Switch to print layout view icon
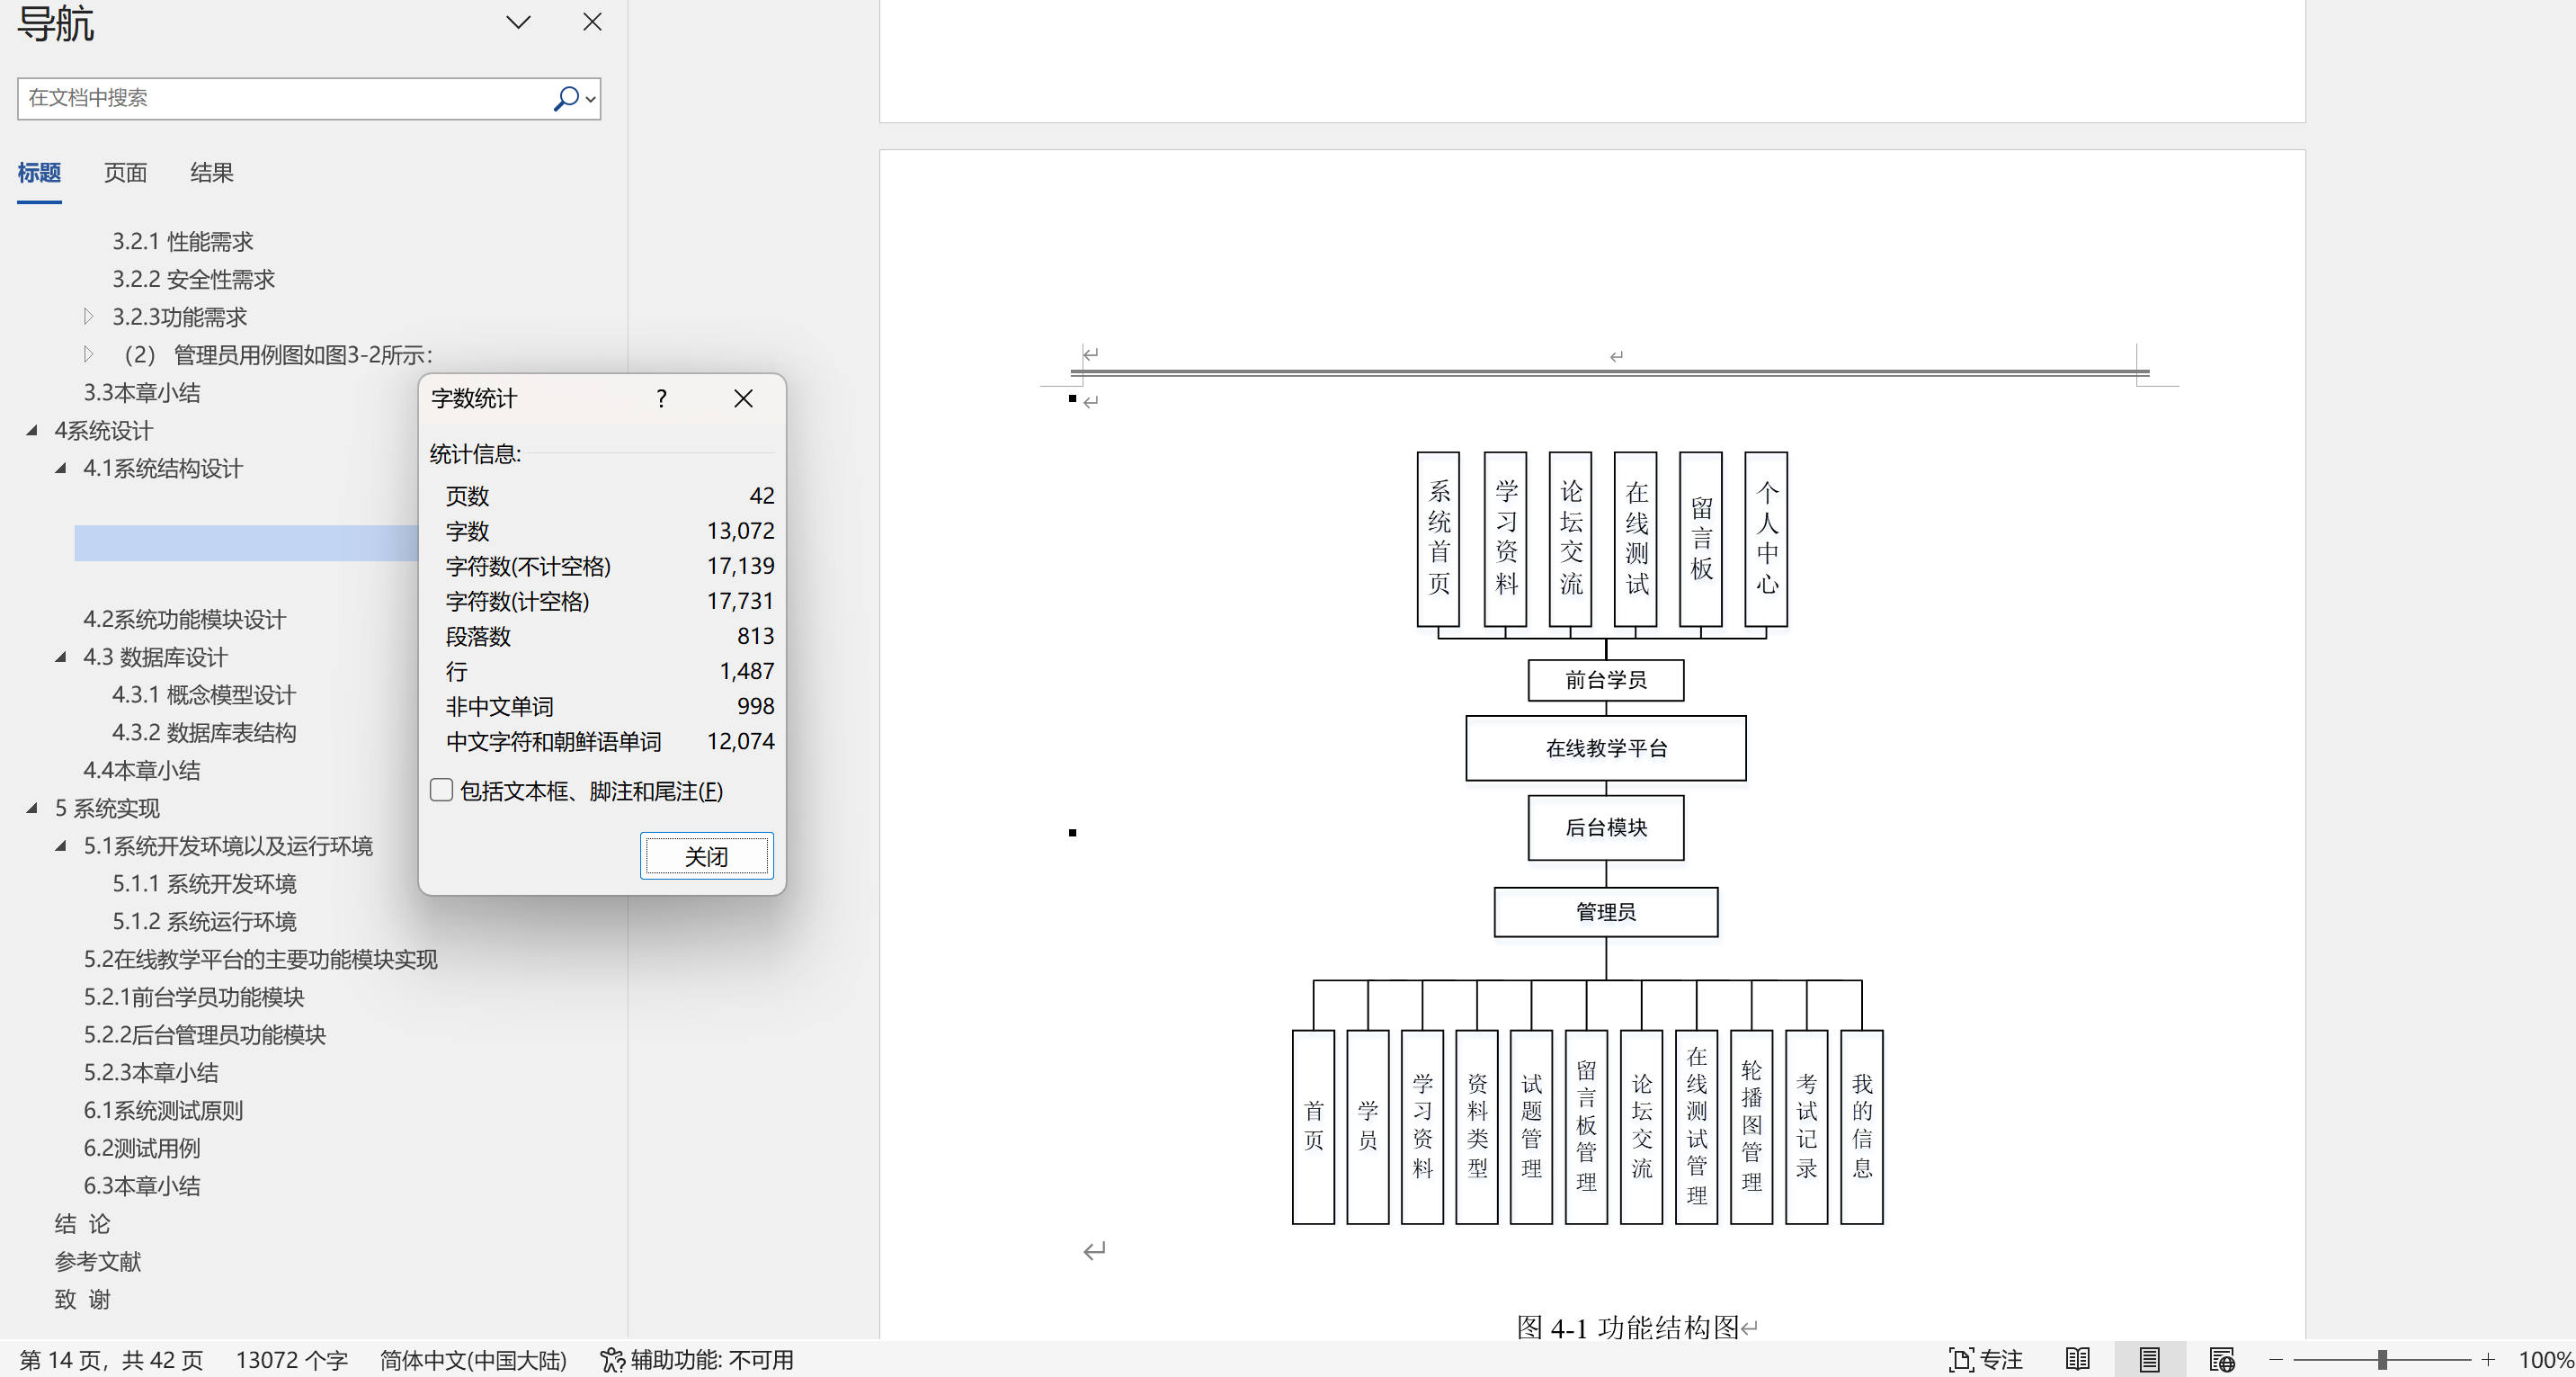Screen dimensions: 2576x1377 click(2149, 1360)
